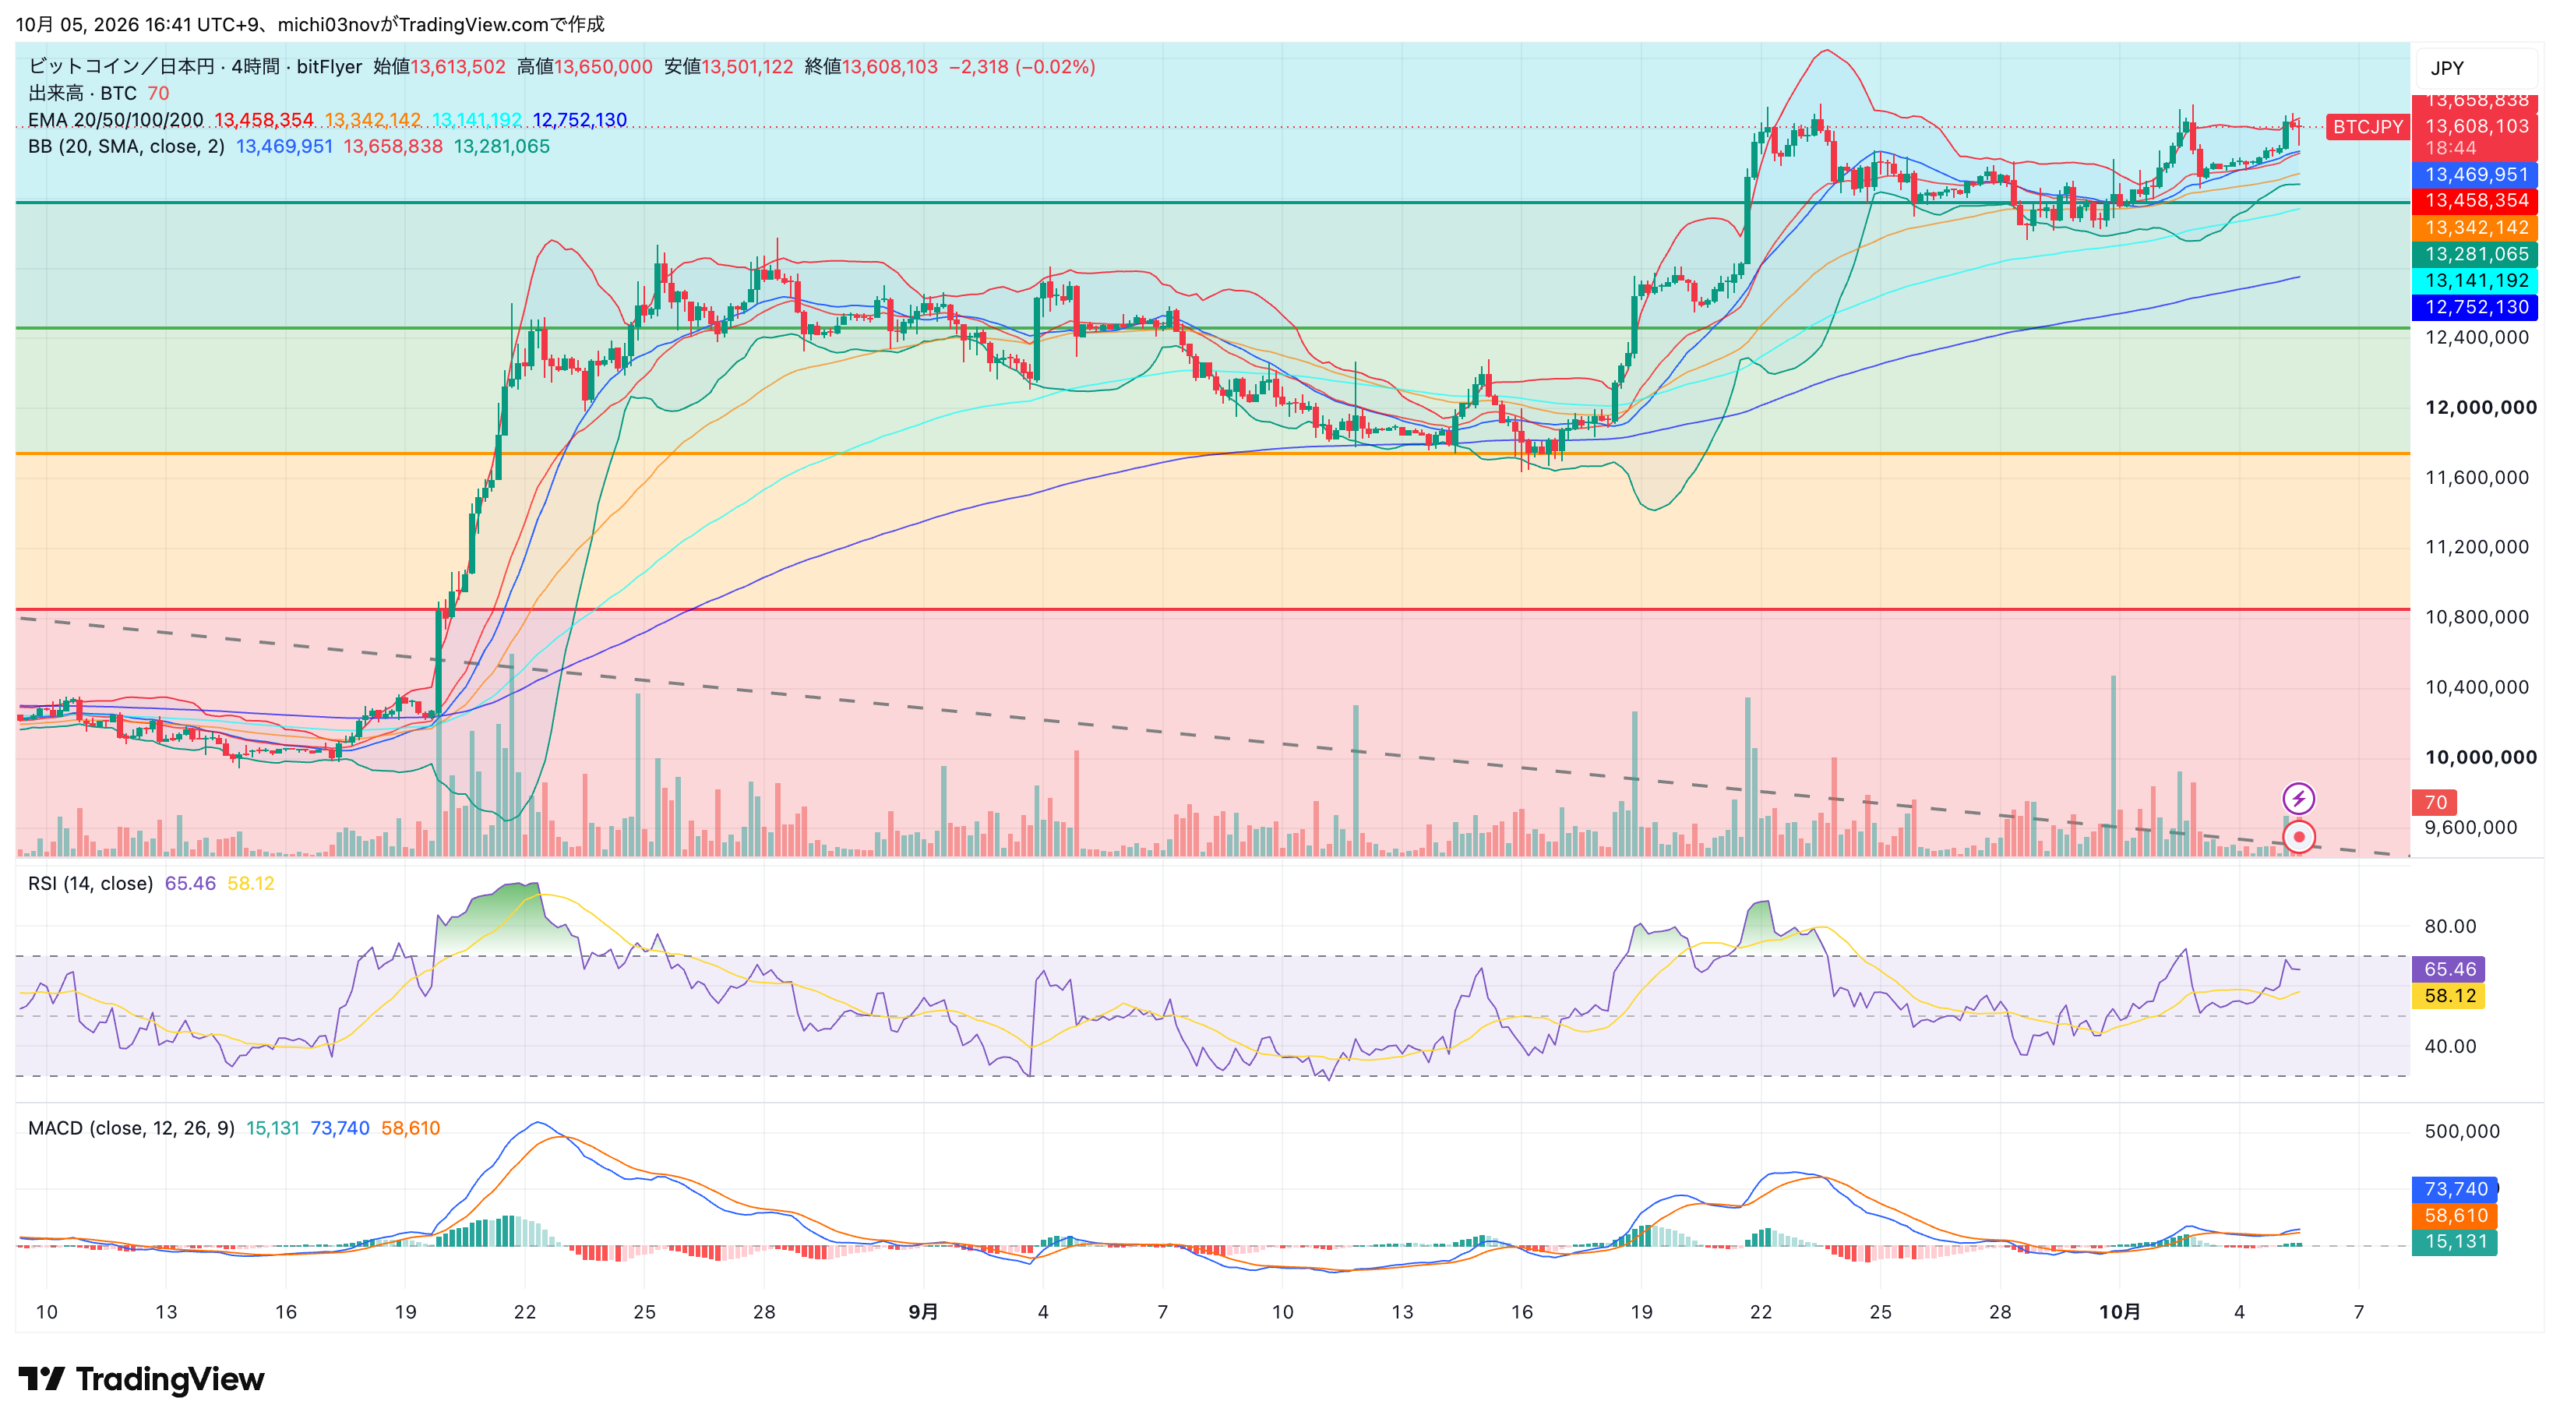Click the 10月 date axis label
The height and width of the screenshot is (1426, 2560).
pos(2119,1311)
